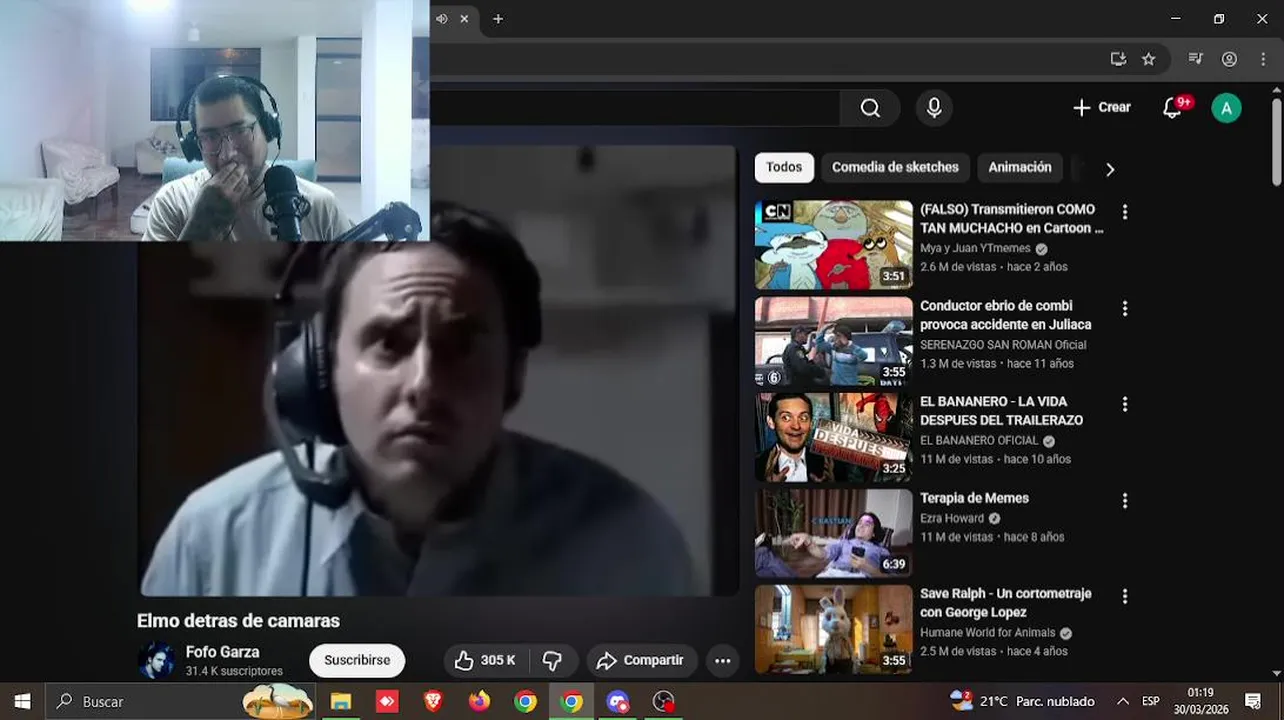
Task: Open the Chrome profile icon
Action: point(1229,59)
